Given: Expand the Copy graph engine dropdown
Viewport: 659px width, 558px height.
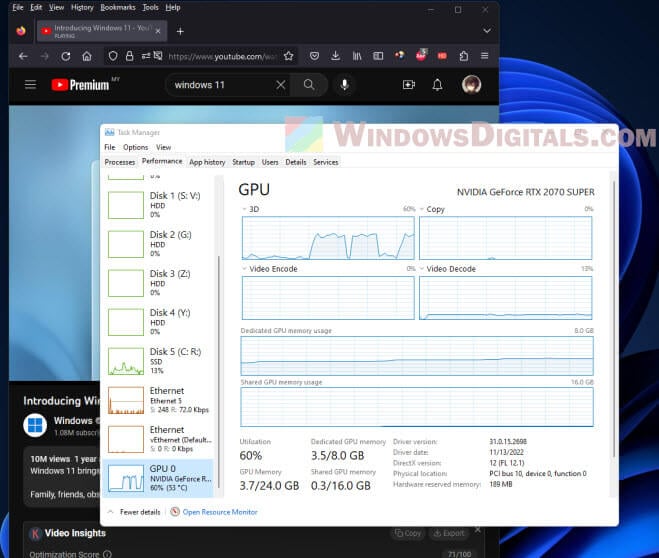Looking at the screenshot, I should tap(422, 209).
